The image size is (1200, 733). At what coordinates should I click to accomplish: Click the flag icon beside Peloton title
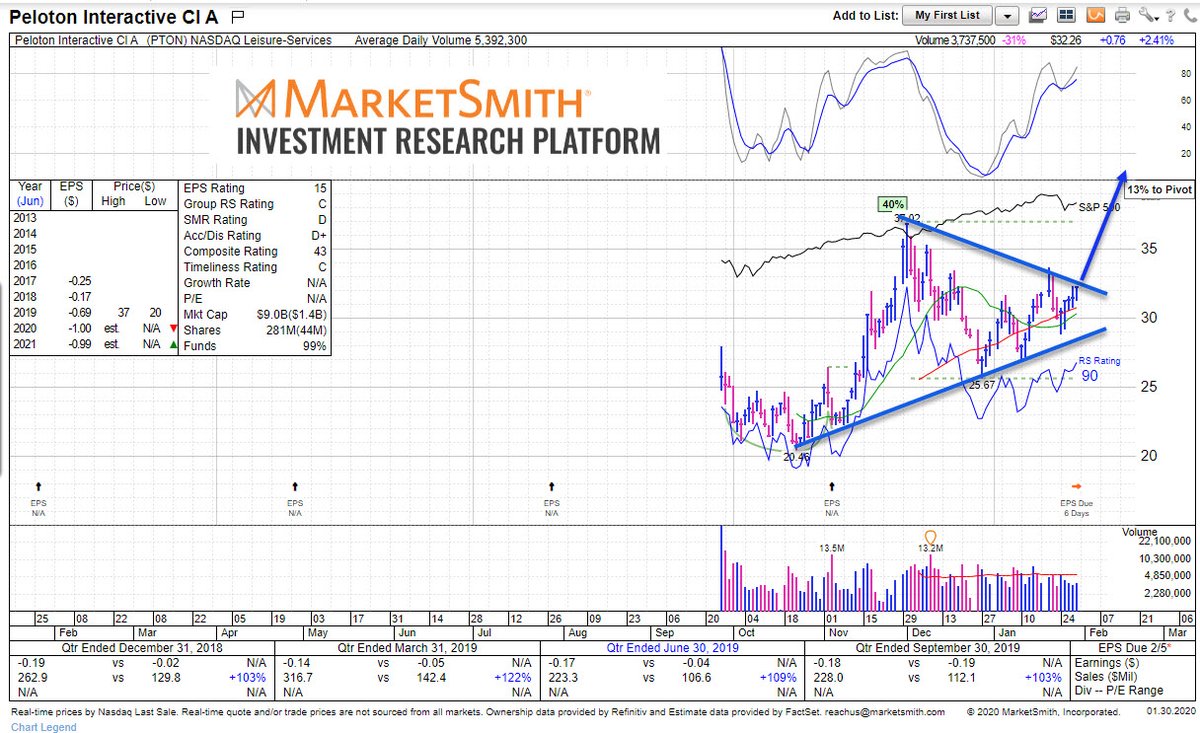pyautogui.click(x=236, y=17)
